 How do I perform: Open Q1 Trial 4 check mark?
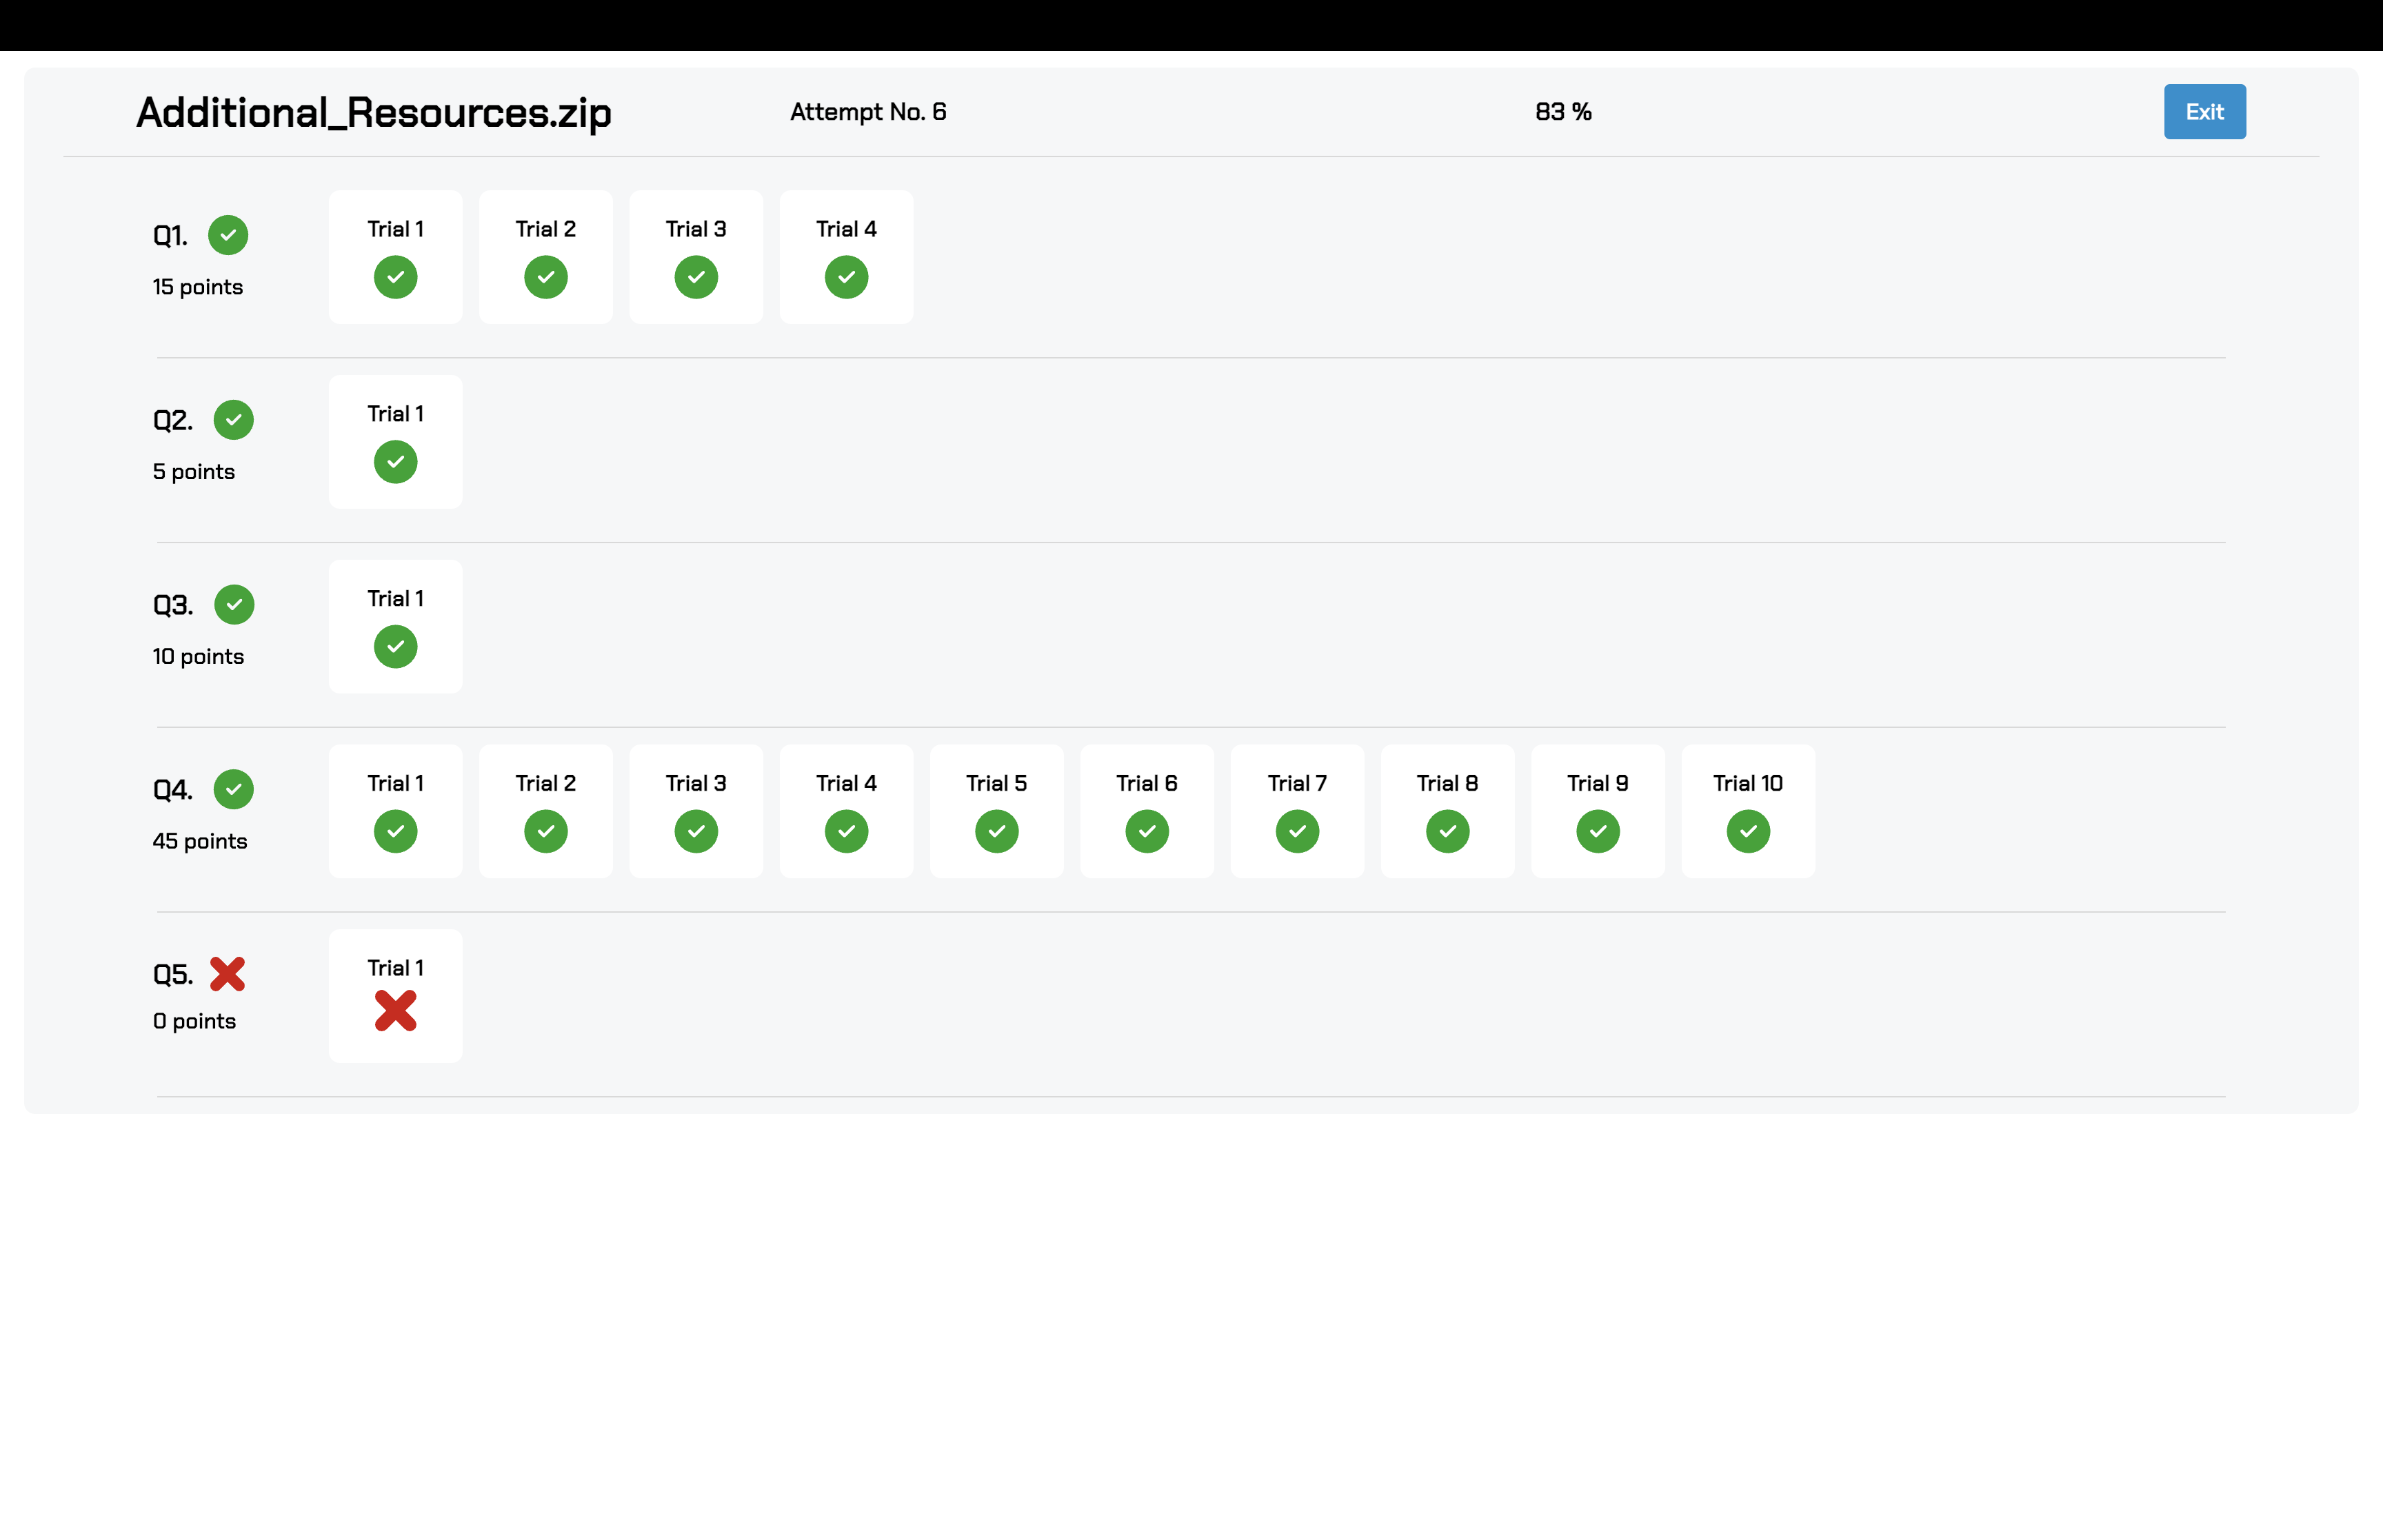(x=846, y=277)
